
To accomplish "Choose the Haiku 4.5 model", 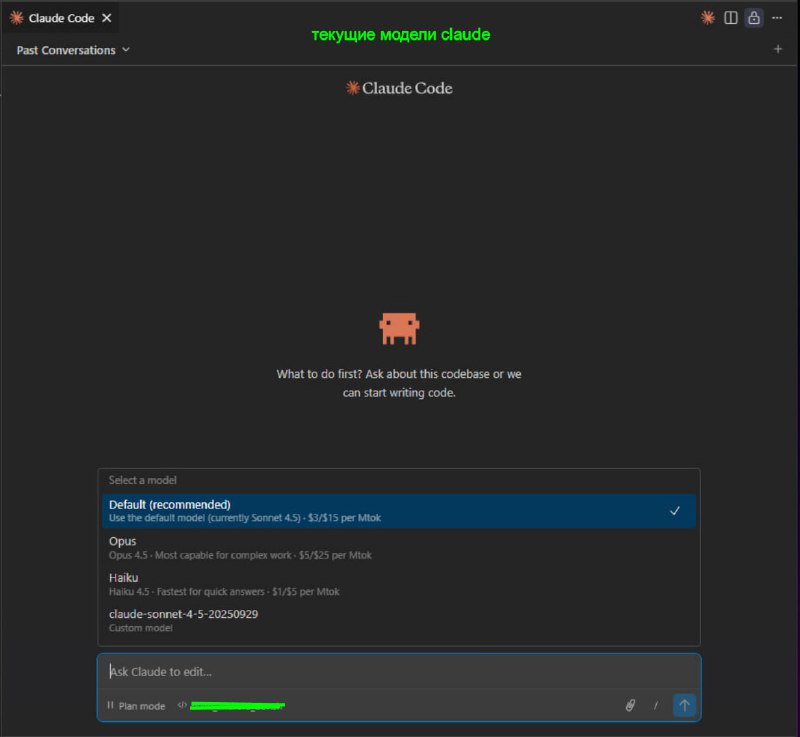I will pos(399,584).
